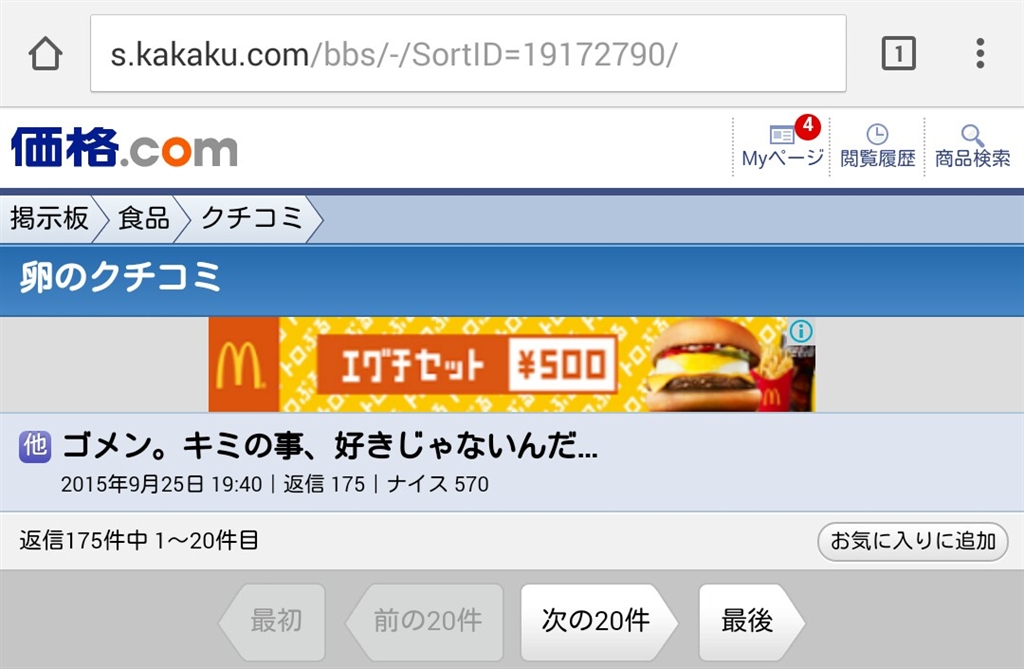The height and width of the screenshot is (669, 1024).
Task: Go to 食品 breadcrumb
Action: point(144,218)
